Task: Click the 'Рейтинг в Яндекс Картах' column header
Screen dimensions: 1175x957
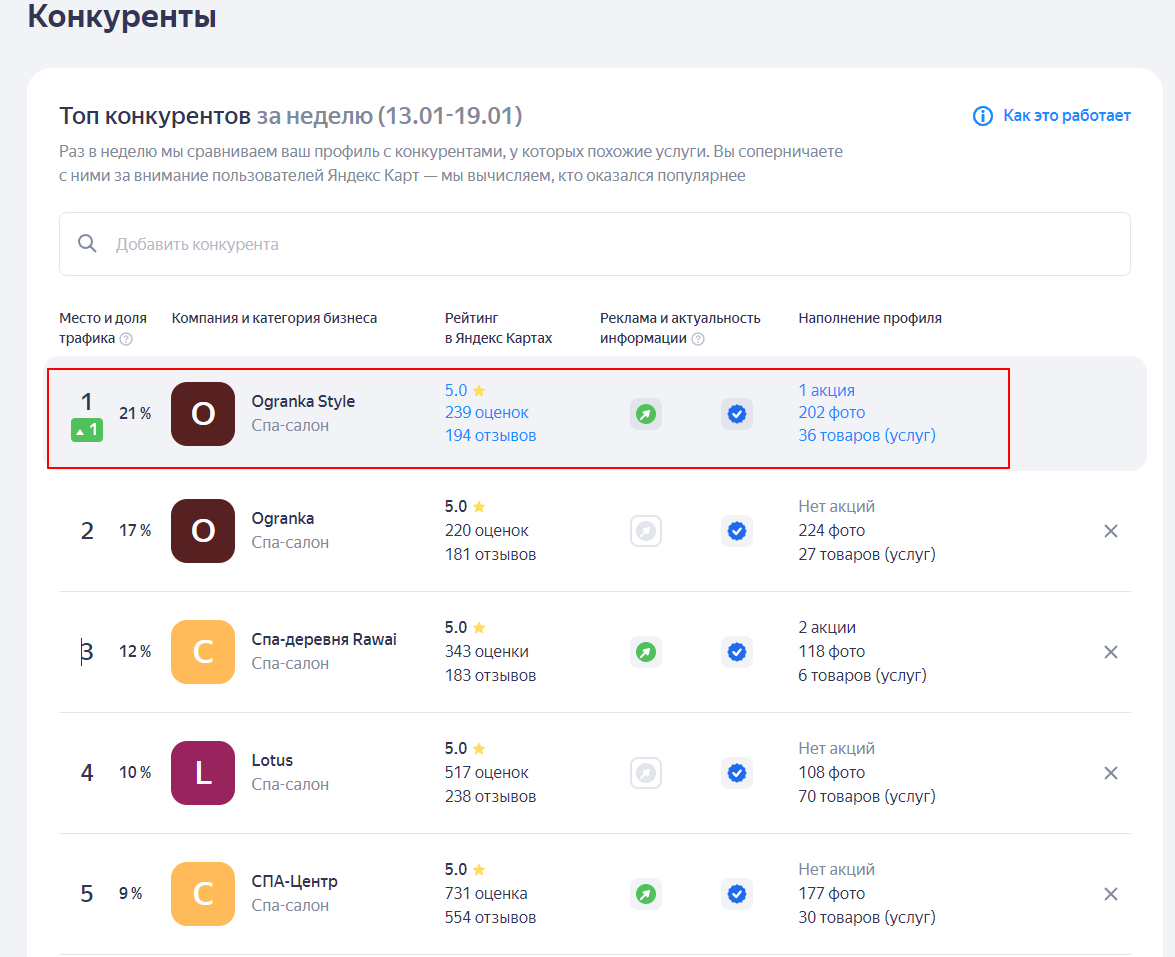Action: click(x=498, y=328)
